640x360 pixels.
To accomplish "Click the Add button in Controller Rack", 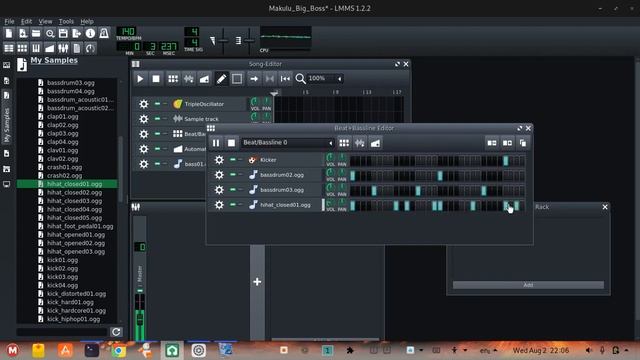I will (528, 285).
